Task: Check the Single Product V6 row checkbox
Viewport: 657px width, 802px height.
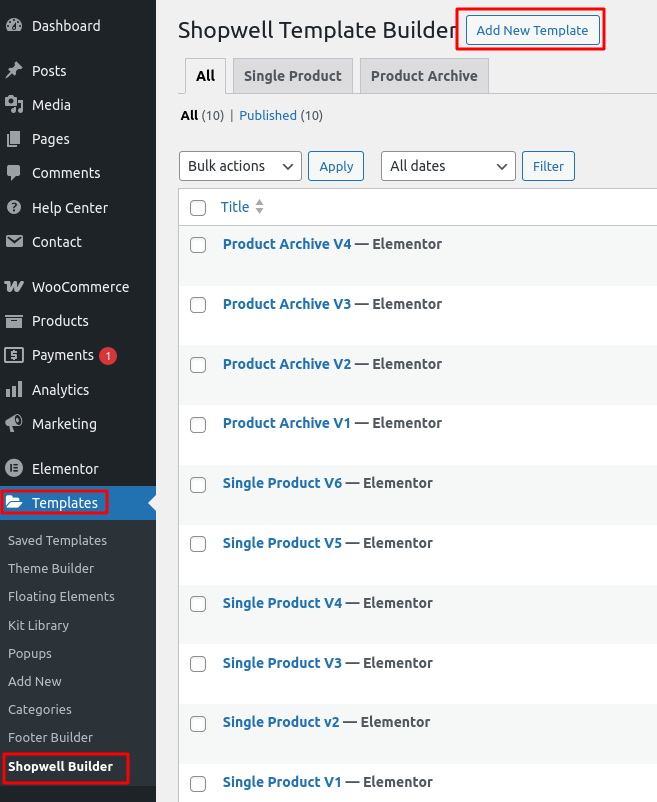Action: (198, 484)
